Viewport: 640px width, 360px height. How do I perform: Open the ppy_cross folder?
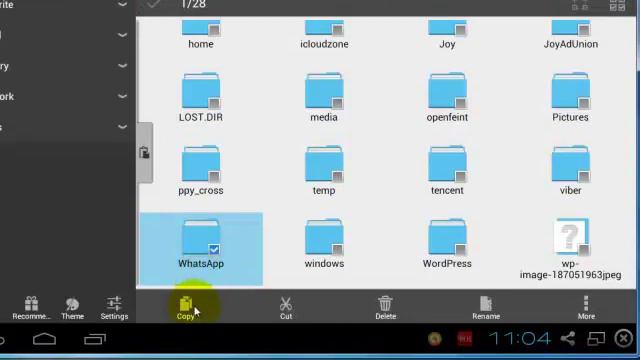click(x=201, y=171)
